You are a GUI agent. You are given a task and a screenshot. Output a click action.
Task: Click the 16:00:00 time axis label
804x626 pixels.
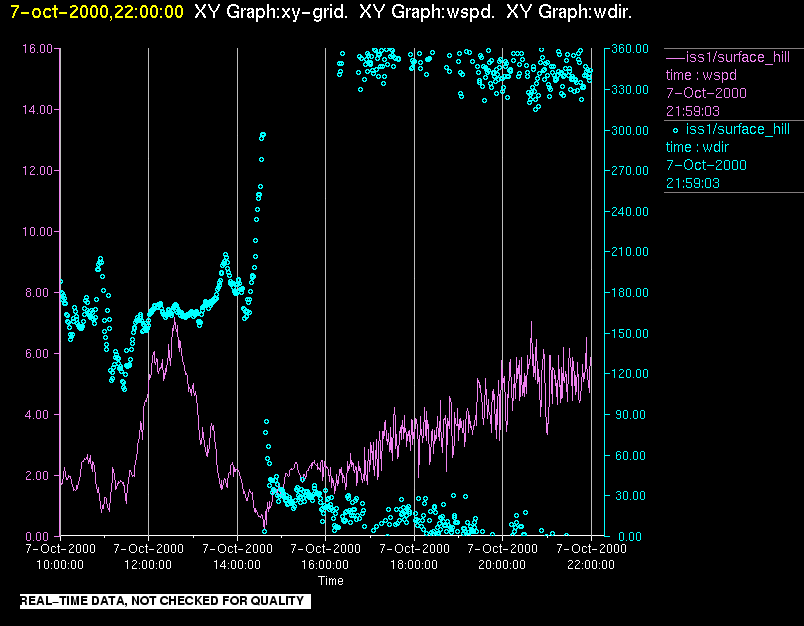pos(325,564)
